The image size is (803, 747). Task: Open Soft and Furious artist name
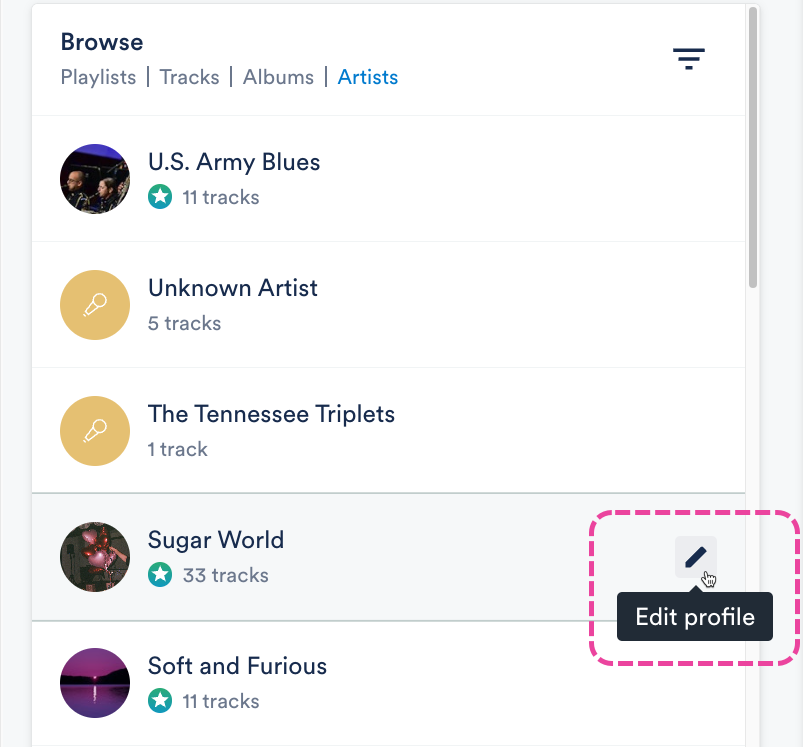(x=237, y=666)
